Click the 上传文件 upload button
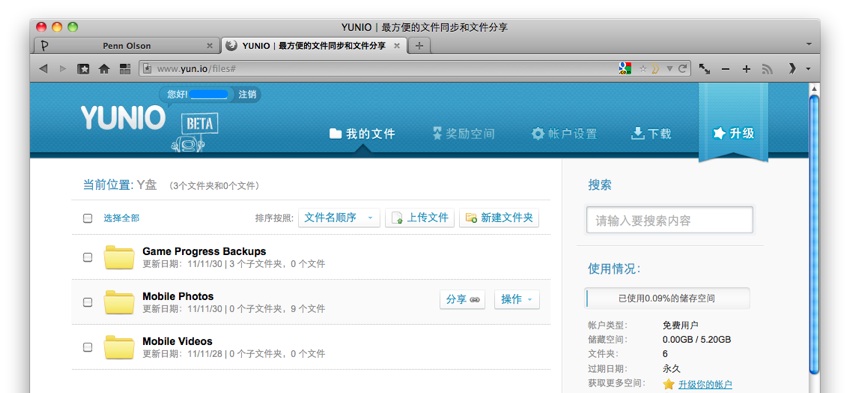Image resolution: width=850 pixels, height=393 pixels. point(420,217)
